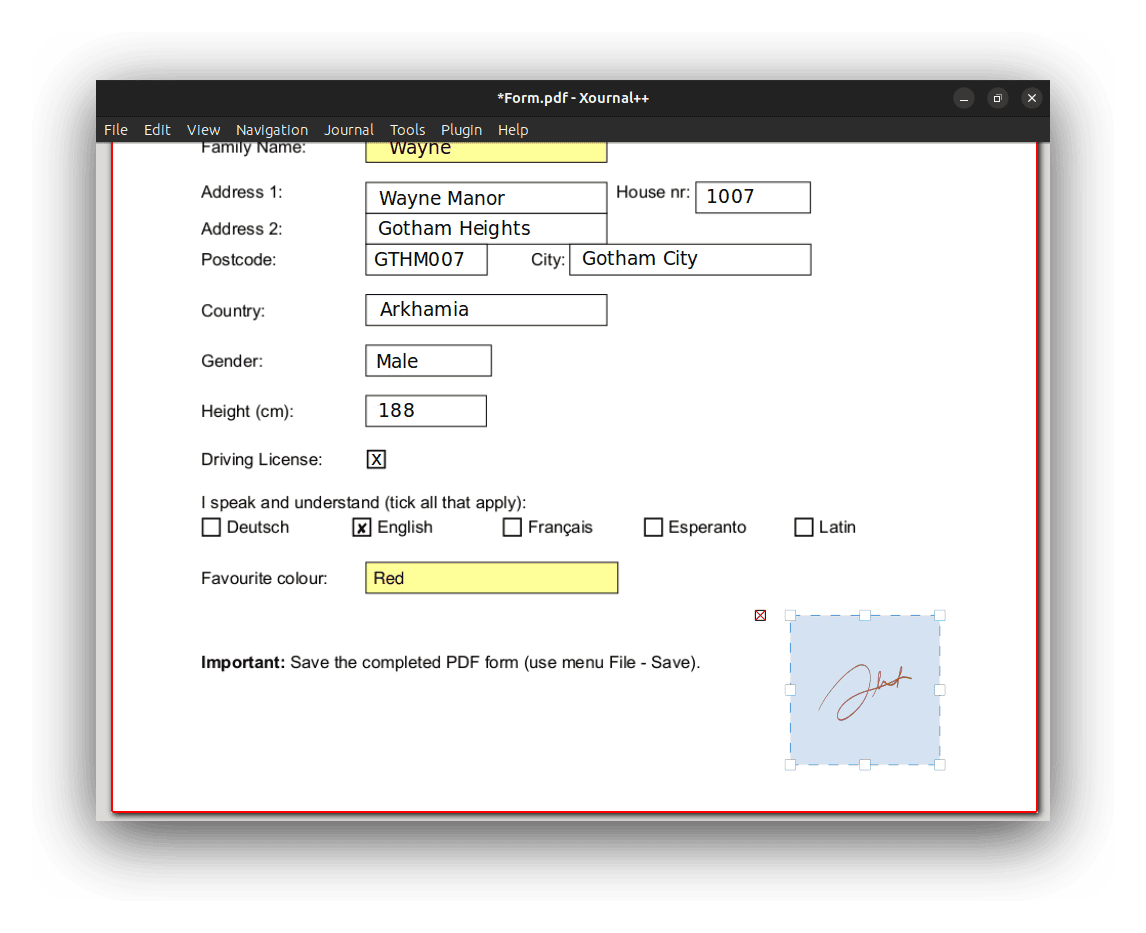
Task: Open the Tools menu
Action: point(407,130)
